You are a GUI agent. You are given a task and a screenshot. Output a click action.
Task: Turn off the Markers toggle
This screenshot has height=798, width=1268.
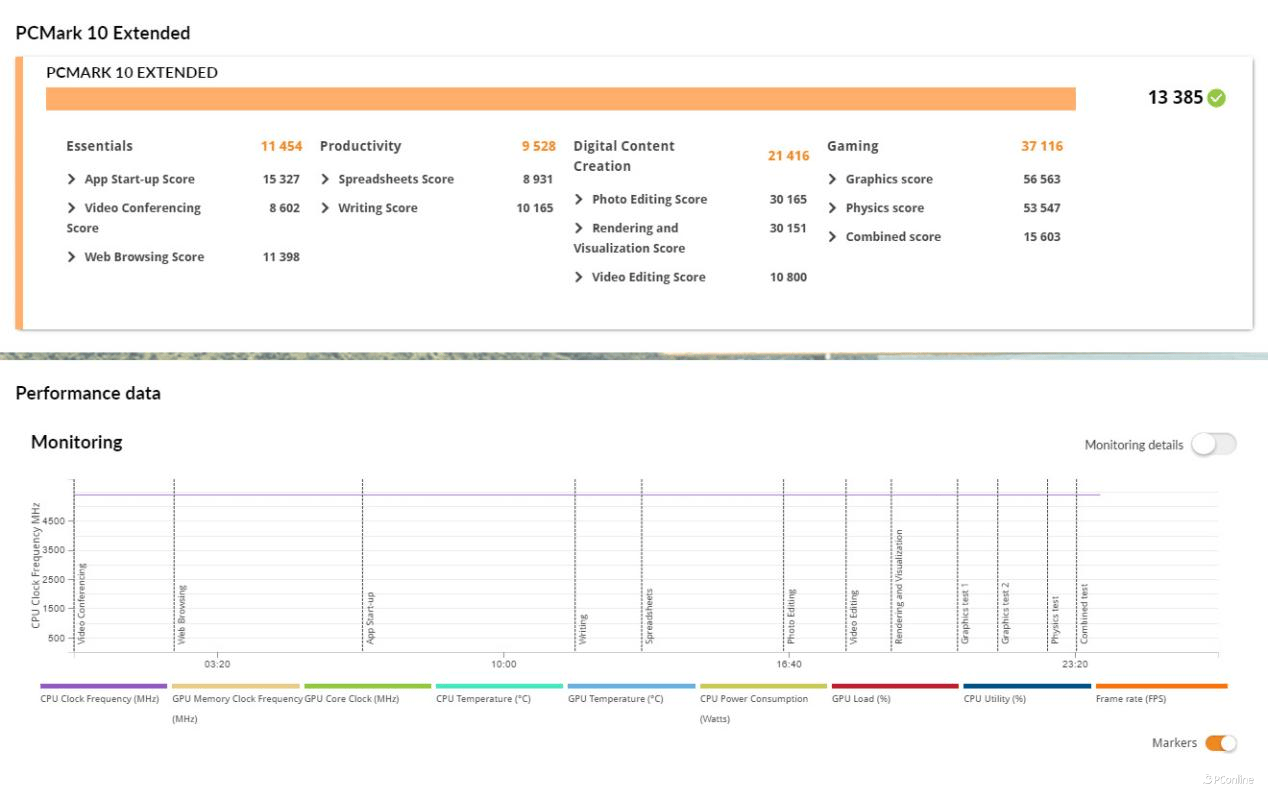tap(1220, 743)
